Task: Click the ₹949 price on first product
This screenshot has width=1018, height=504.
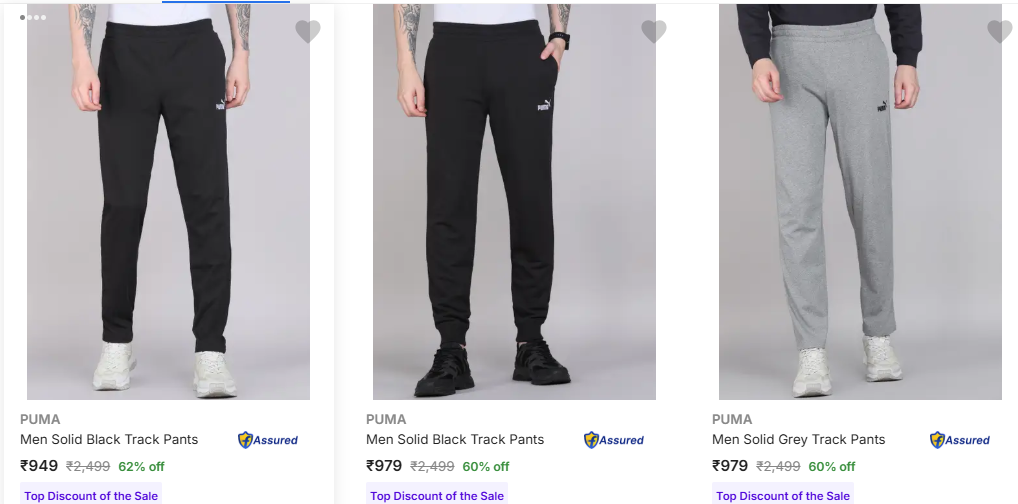Action: [x=39, y=465]
